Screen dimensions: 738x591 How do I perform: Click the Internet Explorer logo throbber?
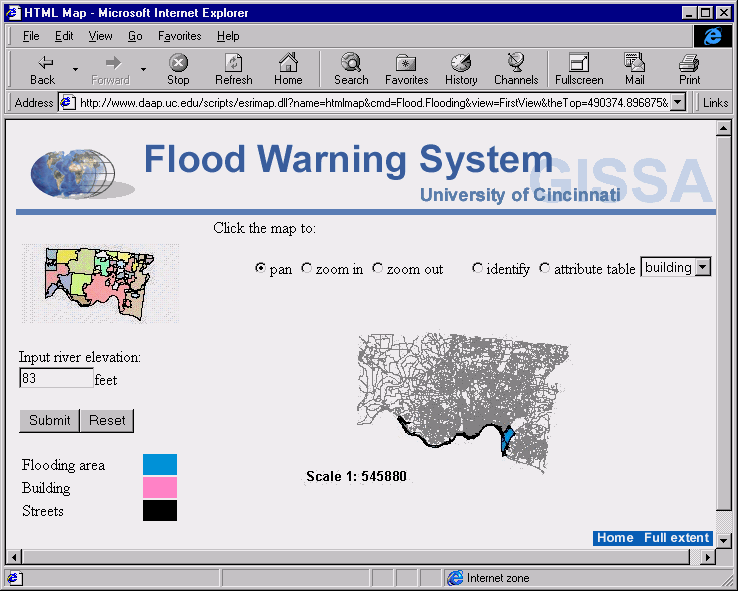[x=713, y=36]
